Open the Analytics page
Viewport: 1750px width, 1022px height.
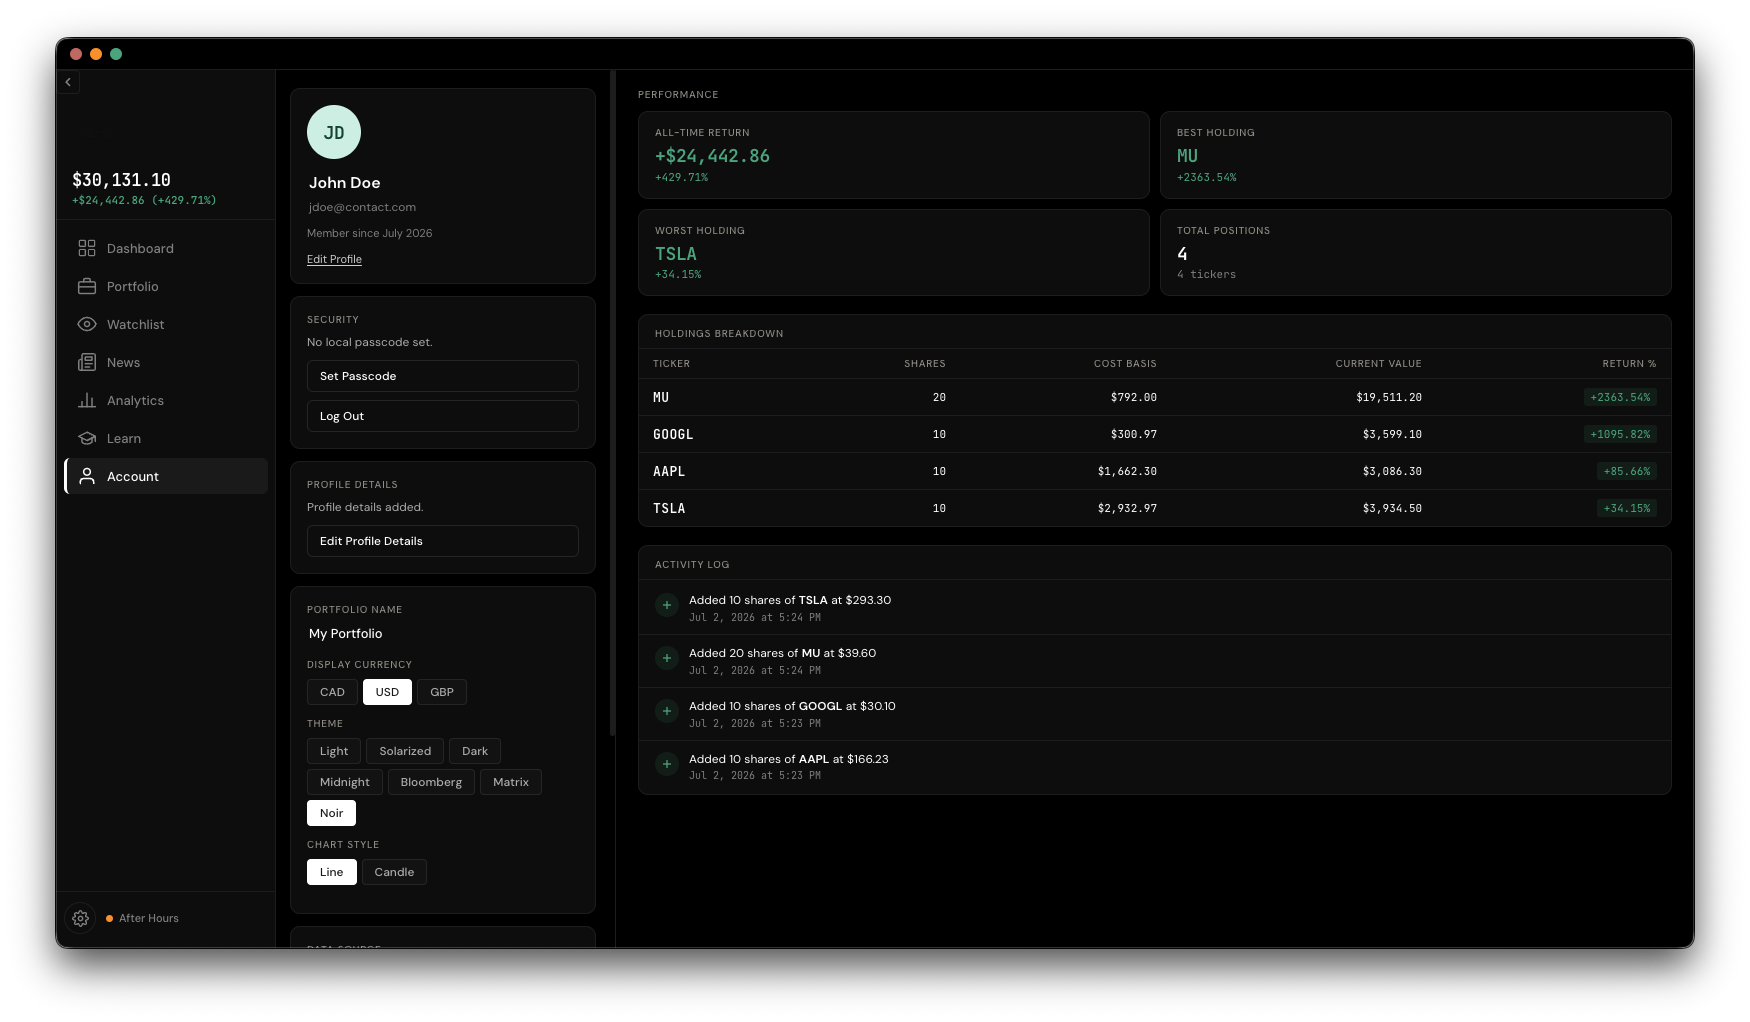tap(166, 400)
